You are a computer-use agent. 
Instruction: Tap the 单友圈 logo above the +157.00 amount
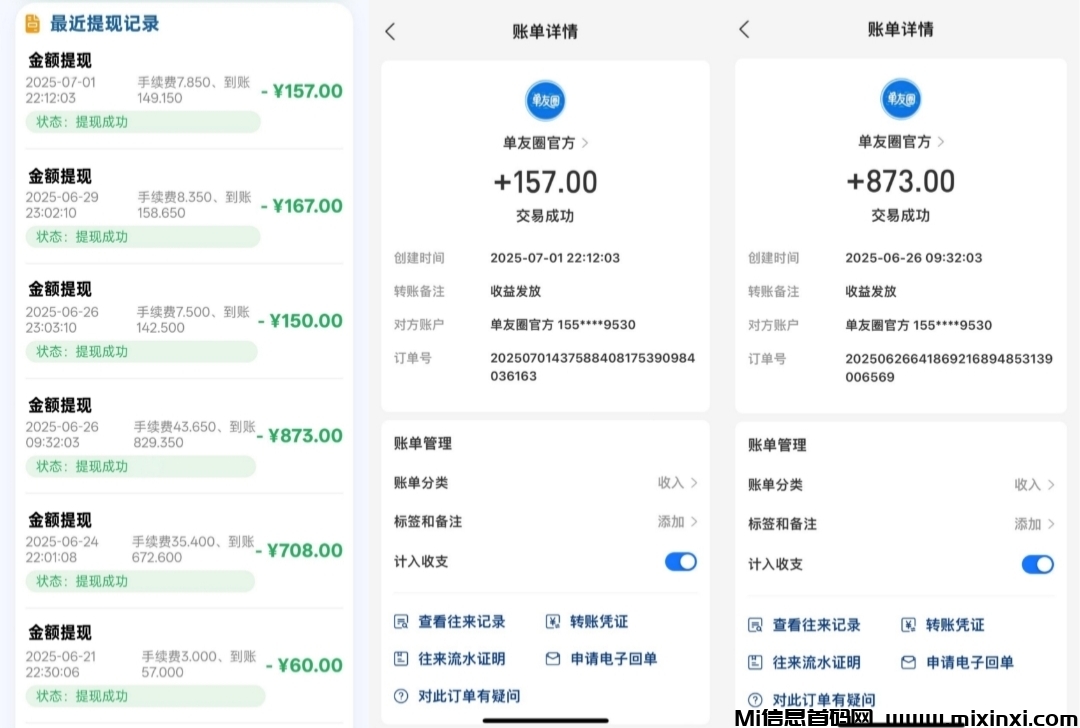[545, 100]
